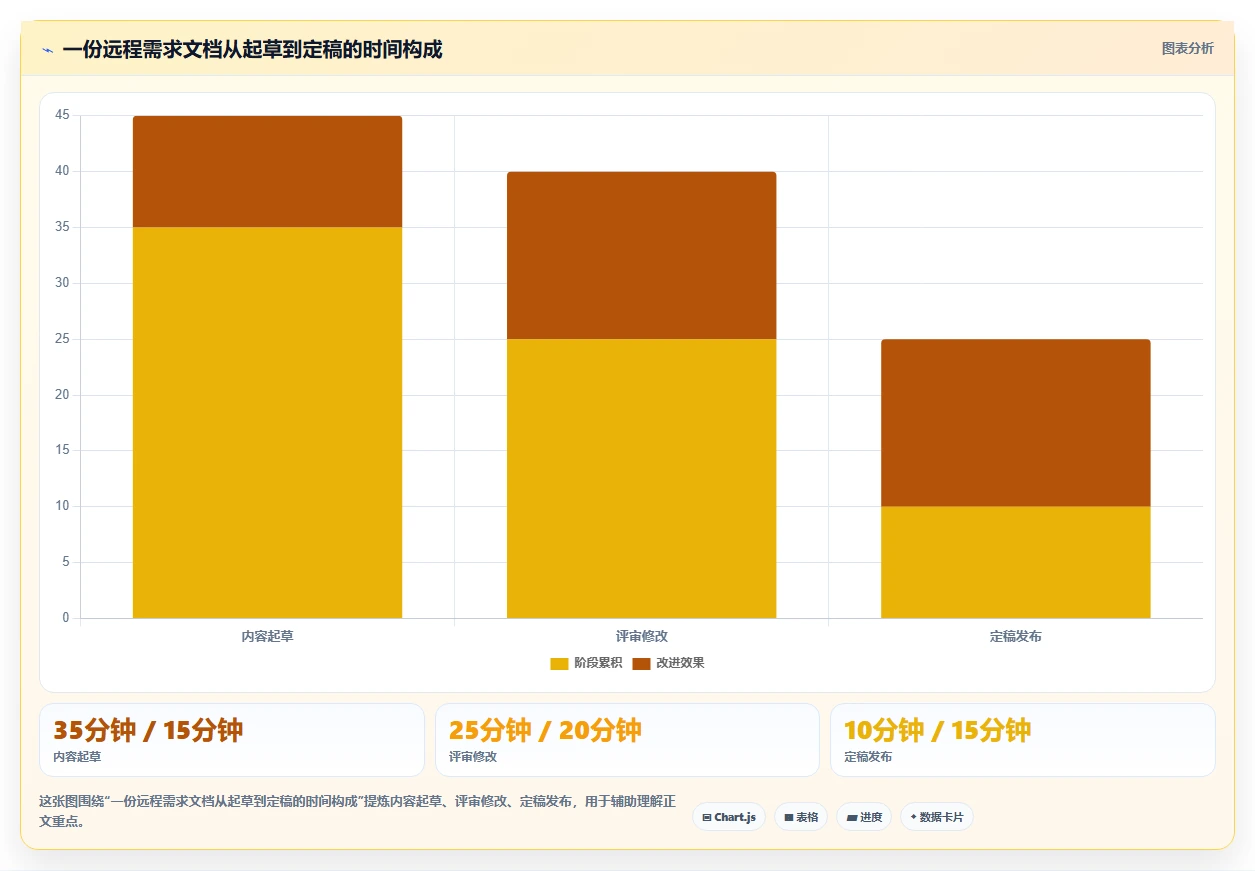Click the 评审修改 caption in the second stat card
The height and width of the screenshot is (871, 1255).
[473, 757]
